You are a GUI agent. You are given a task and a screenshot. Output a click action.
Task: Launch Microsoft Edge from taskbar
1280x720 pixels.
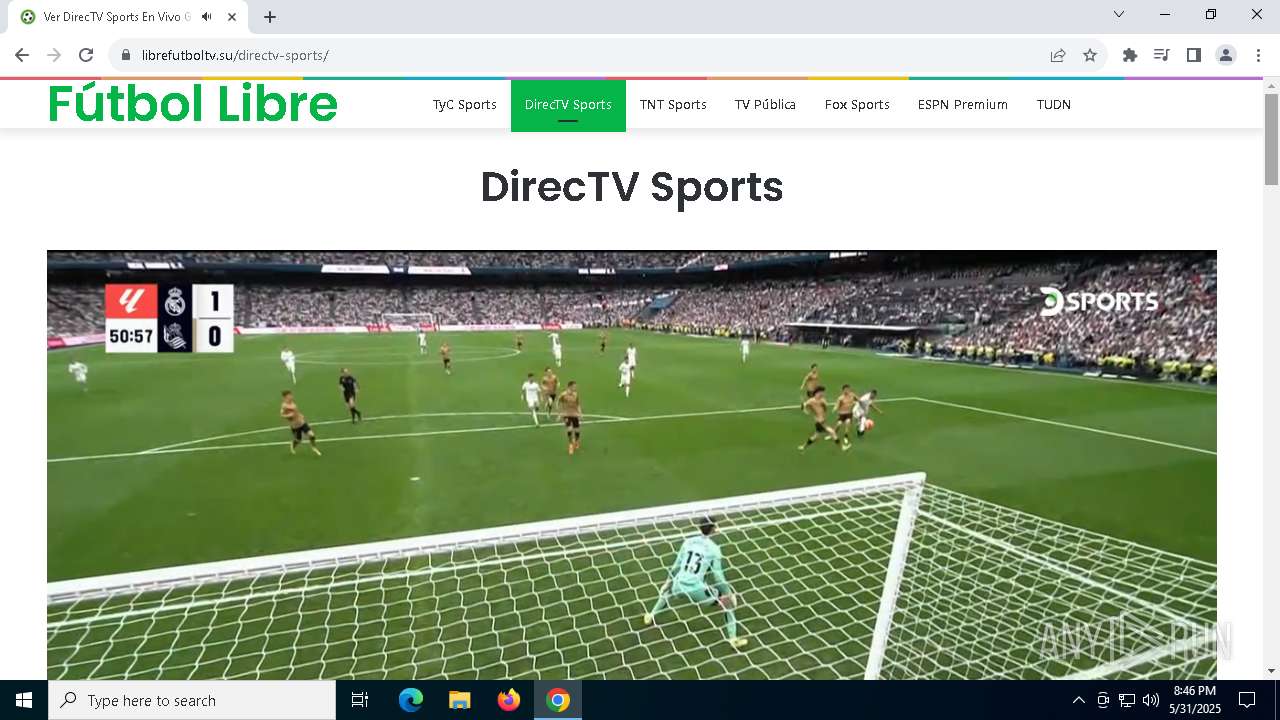[411, 700]
